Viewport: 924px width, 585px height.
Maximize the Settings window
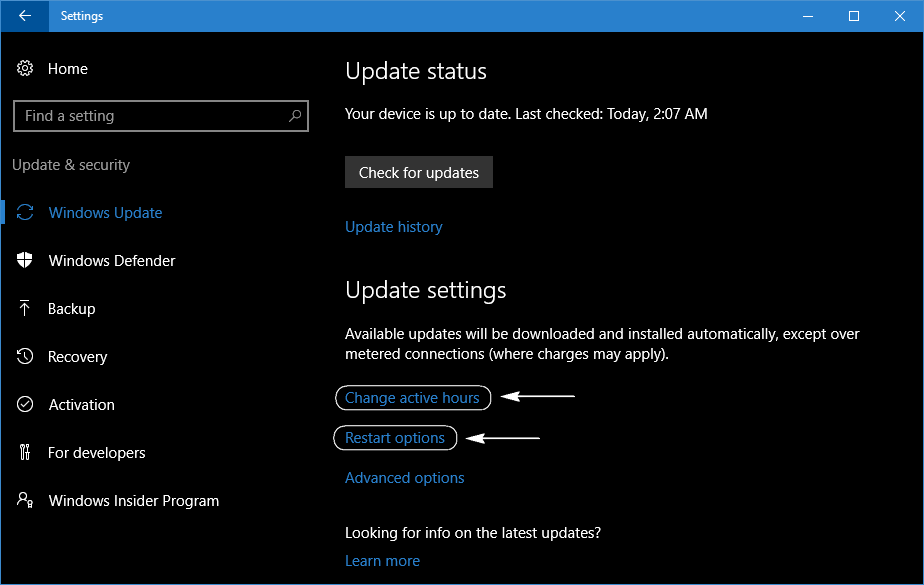click(854, 16)
